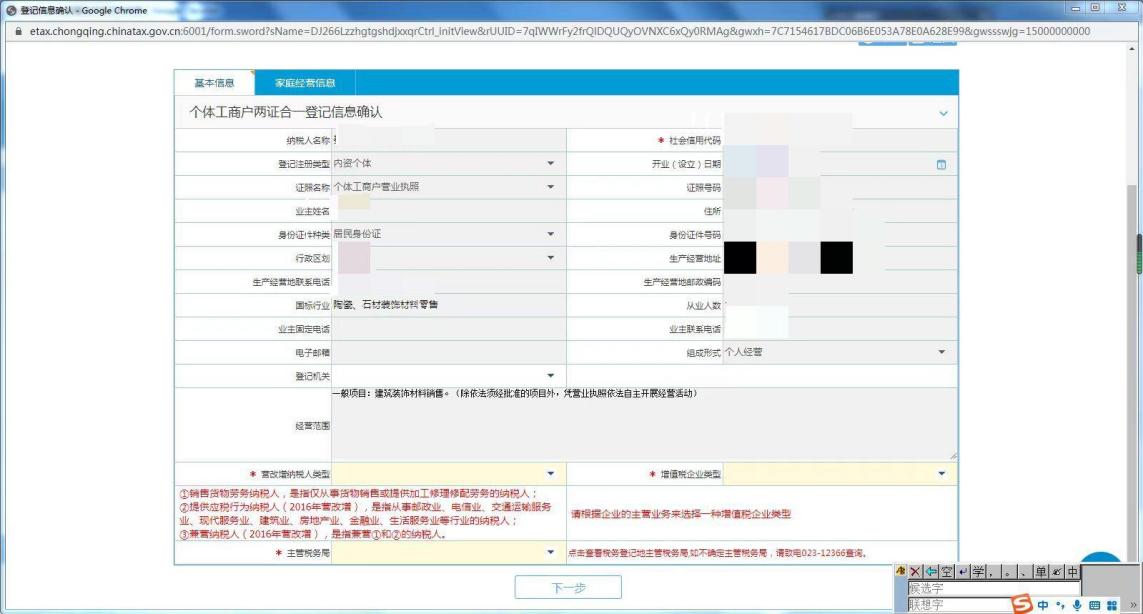The width and height of the screenshot is (1143, 614).
Task: Expand the 营改增纳税人类型 dropdown
Action: 550,474
